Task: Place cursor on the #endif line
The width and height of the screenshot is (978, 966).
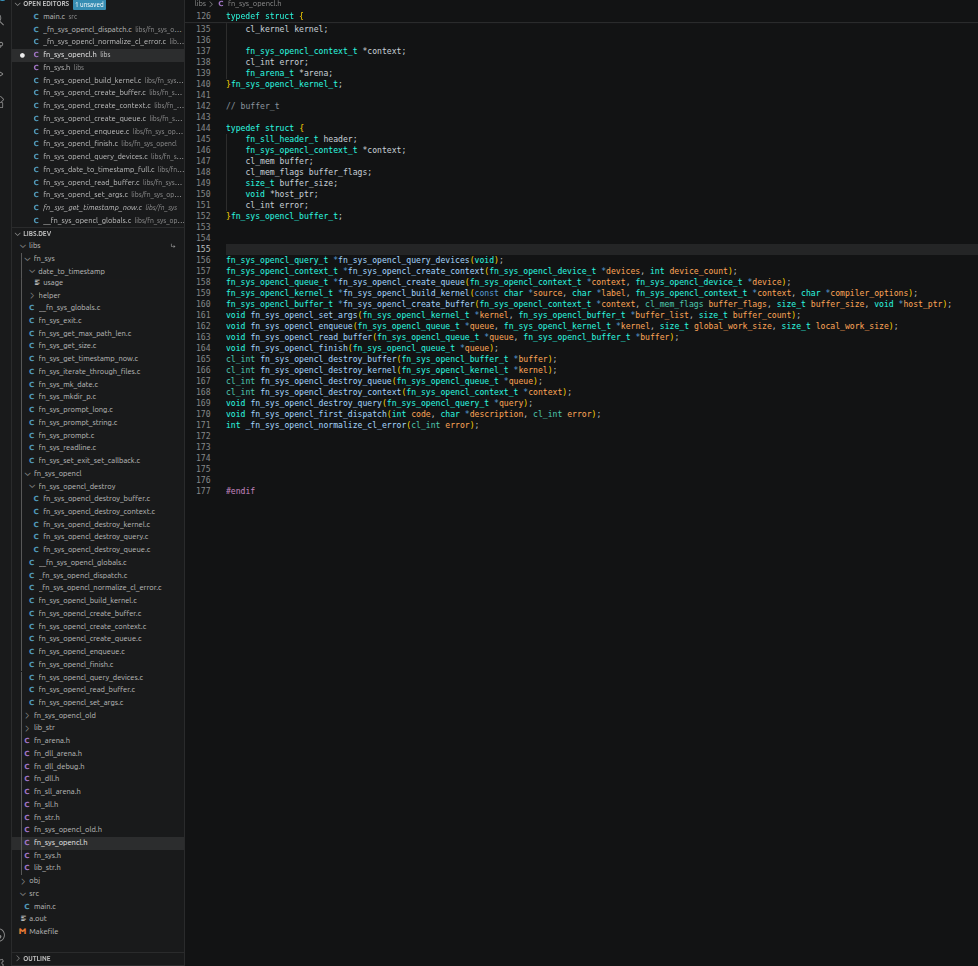Action: [240, 491]
